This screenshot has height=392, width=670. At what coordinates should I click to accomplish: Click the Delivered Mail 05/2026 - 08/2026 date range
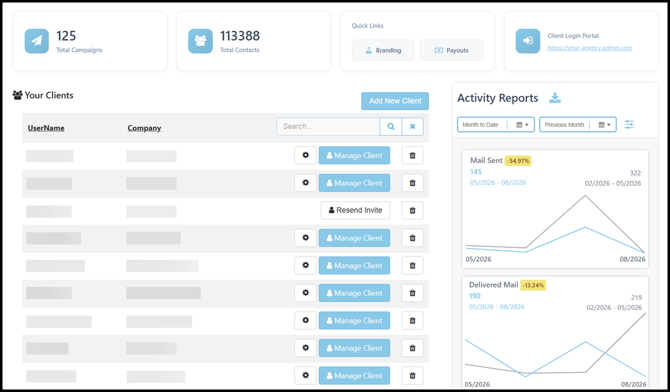497,307
